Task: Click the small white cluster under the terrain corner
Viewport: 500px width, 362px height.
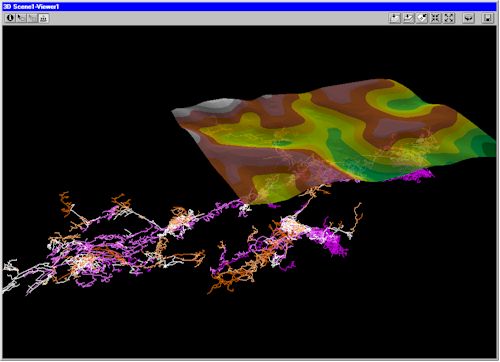Action: tap(246, 208)
